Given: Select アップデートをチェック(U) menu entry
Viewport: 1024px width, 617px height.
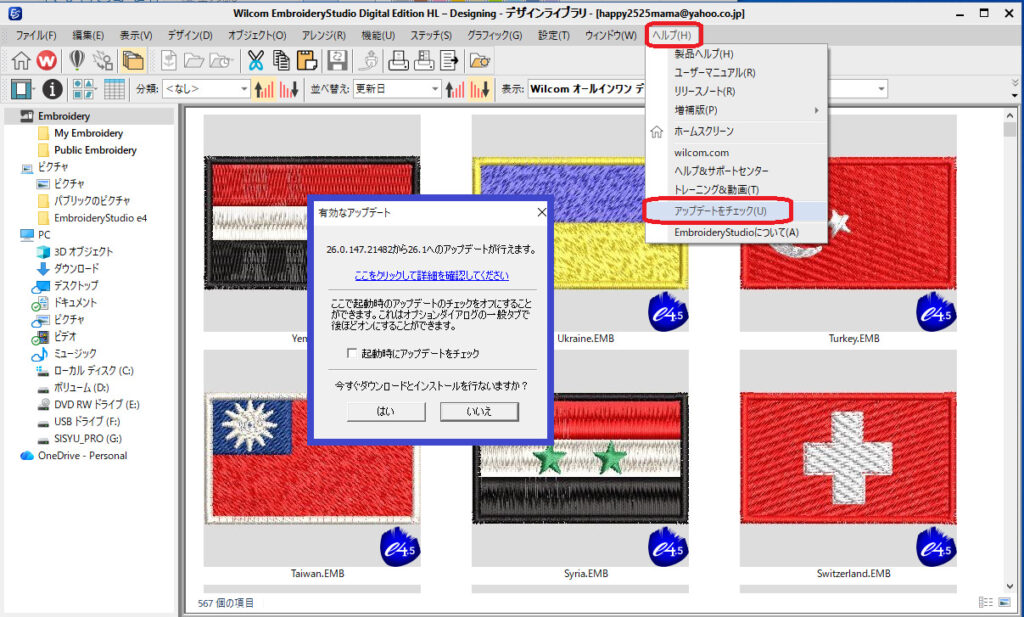Looking at the screenshot, I should pos(720,211).
